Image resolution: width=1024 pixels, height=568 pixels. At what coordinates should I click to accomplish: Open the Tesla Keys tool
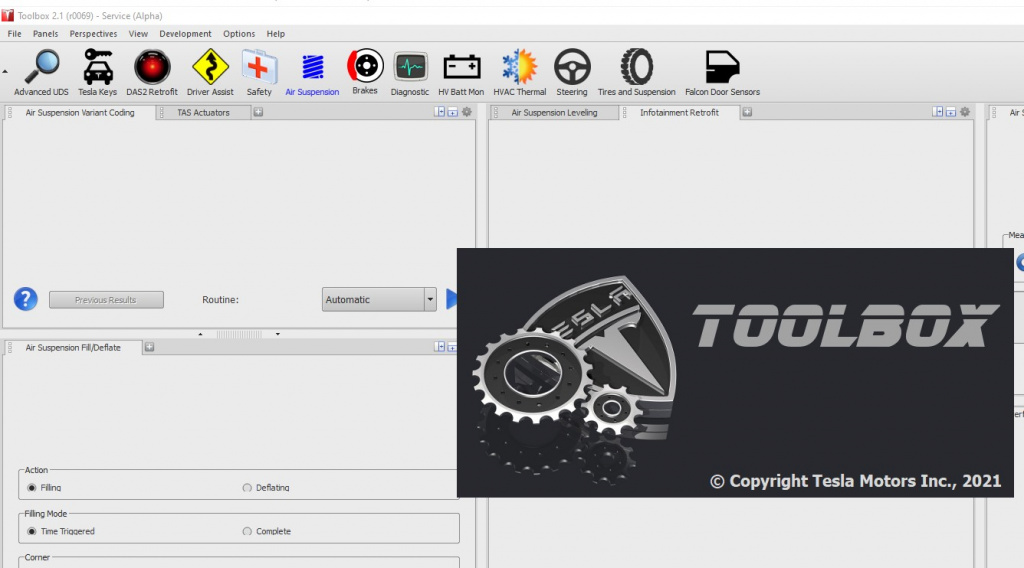pos(97,73)
